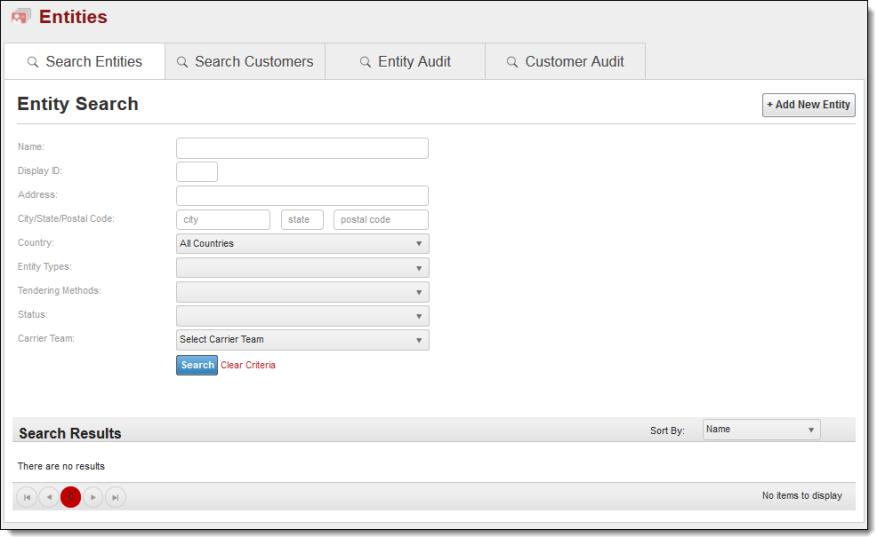This screenshot has width=877, height=537.
Task: Click the Clear Criteria link
Action: 248,365
